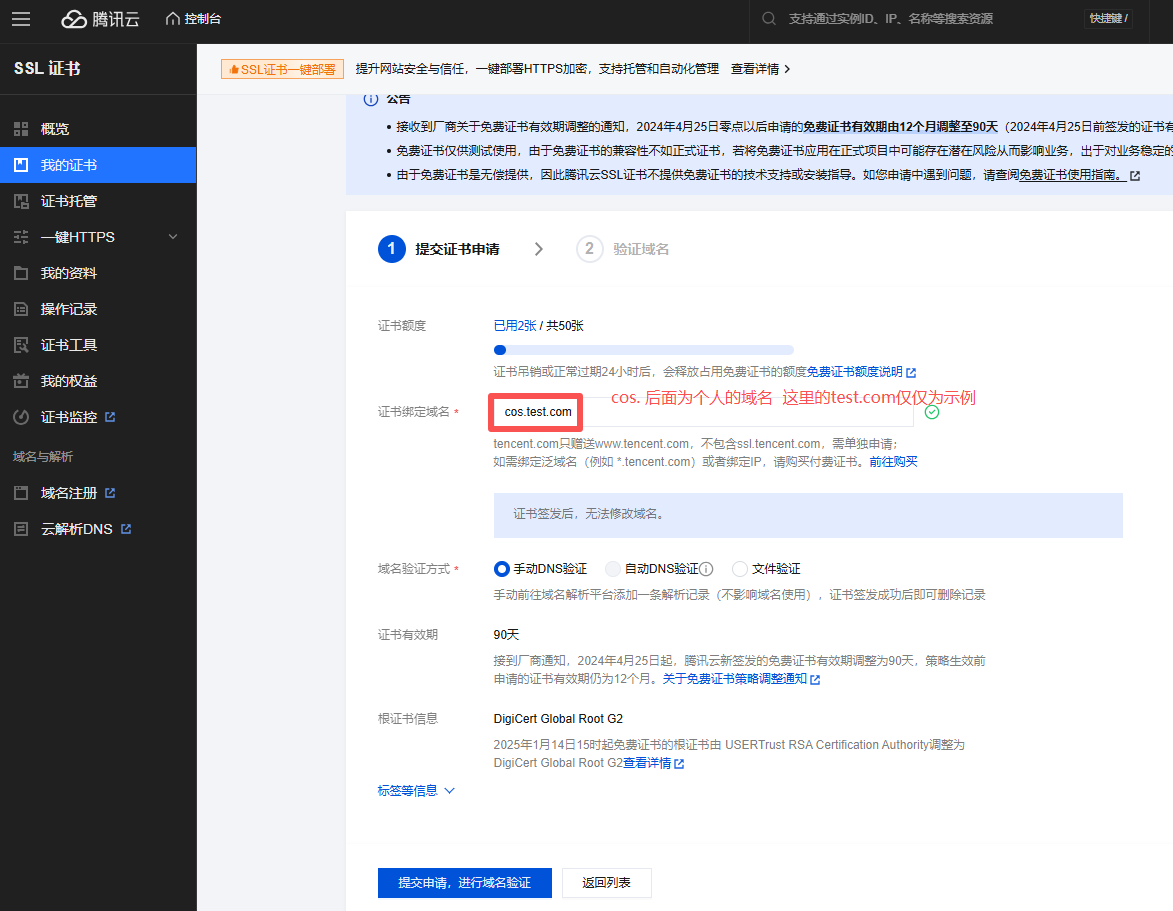The height and width of the screenshot is (911, 1173).
Task: Click the 证书监控 sidebar icon
Action: tap(21, 417)
